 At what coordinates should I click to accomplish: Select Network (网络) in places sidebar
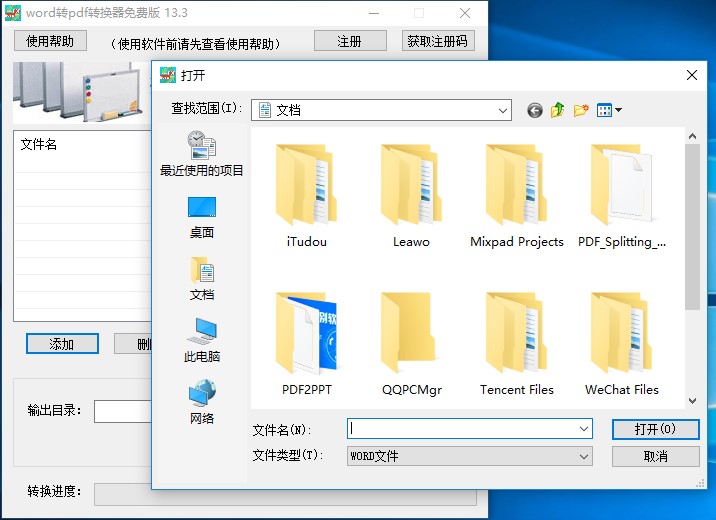point(201,402)
